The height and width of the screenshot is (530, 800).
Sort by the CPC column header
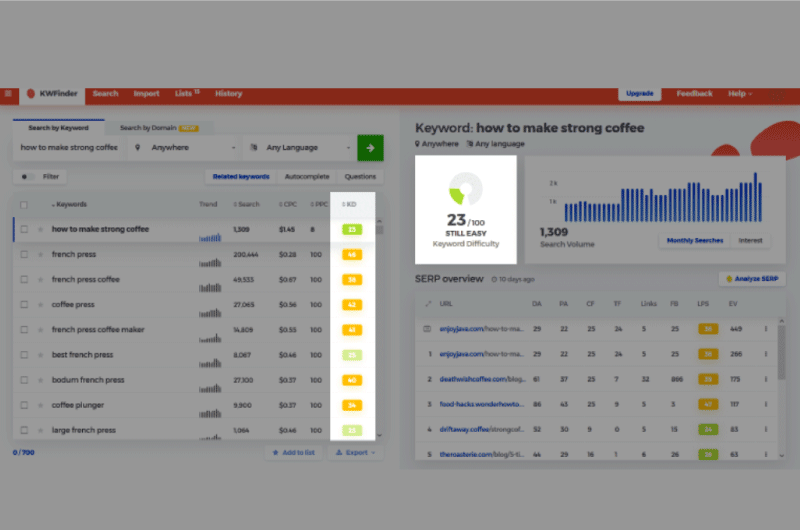[288, 205]
